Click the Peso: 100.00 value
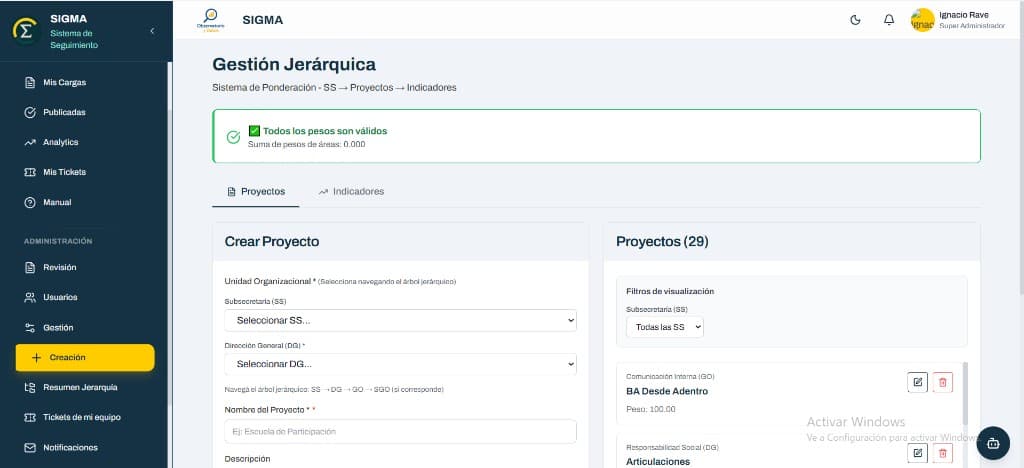1024x468 pixels. 650,409
